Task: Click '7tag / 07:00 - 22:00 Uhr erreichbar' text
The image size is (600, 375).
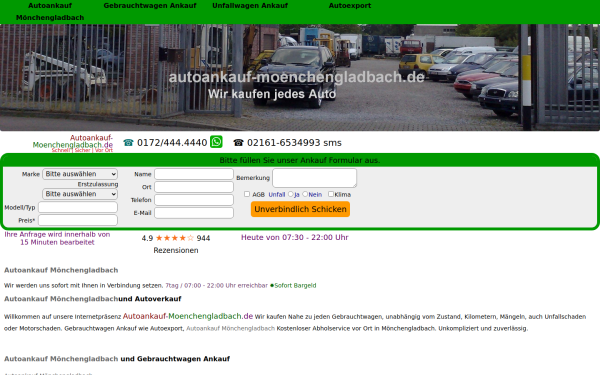Action: point(216,285)
